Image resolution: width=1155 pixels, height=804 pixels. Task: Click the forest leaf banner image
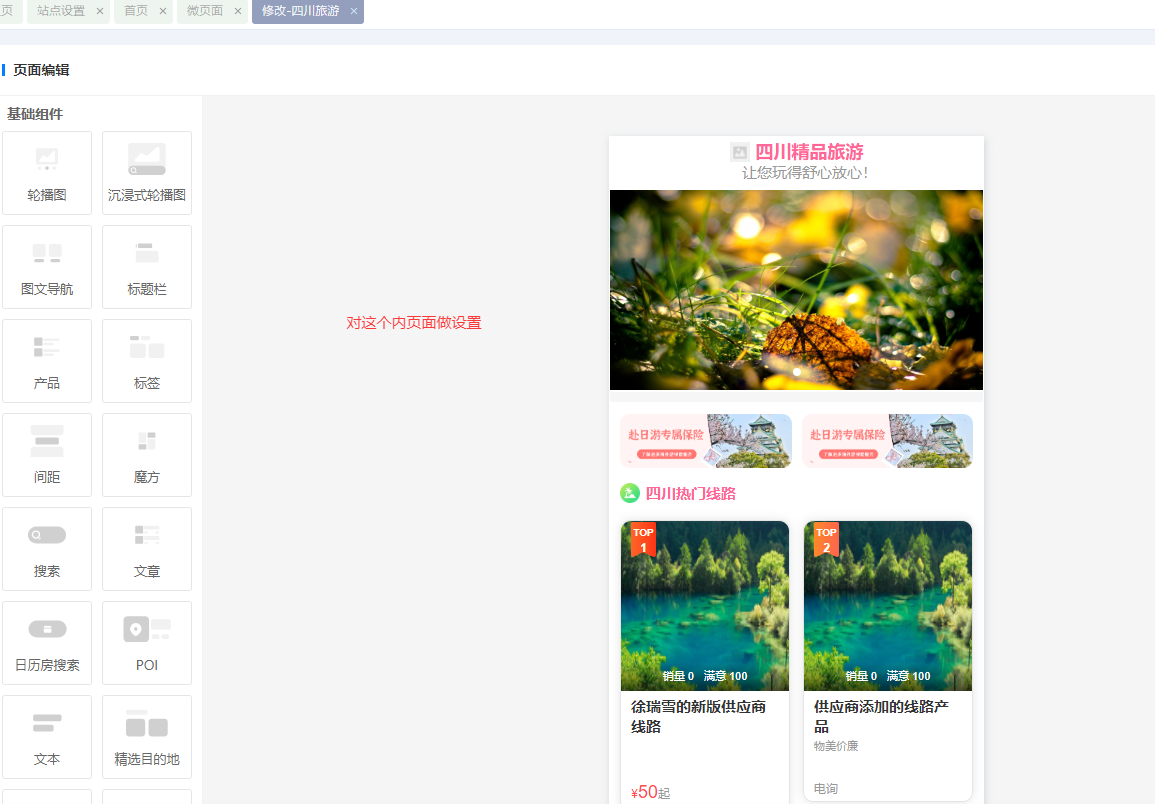796,290
